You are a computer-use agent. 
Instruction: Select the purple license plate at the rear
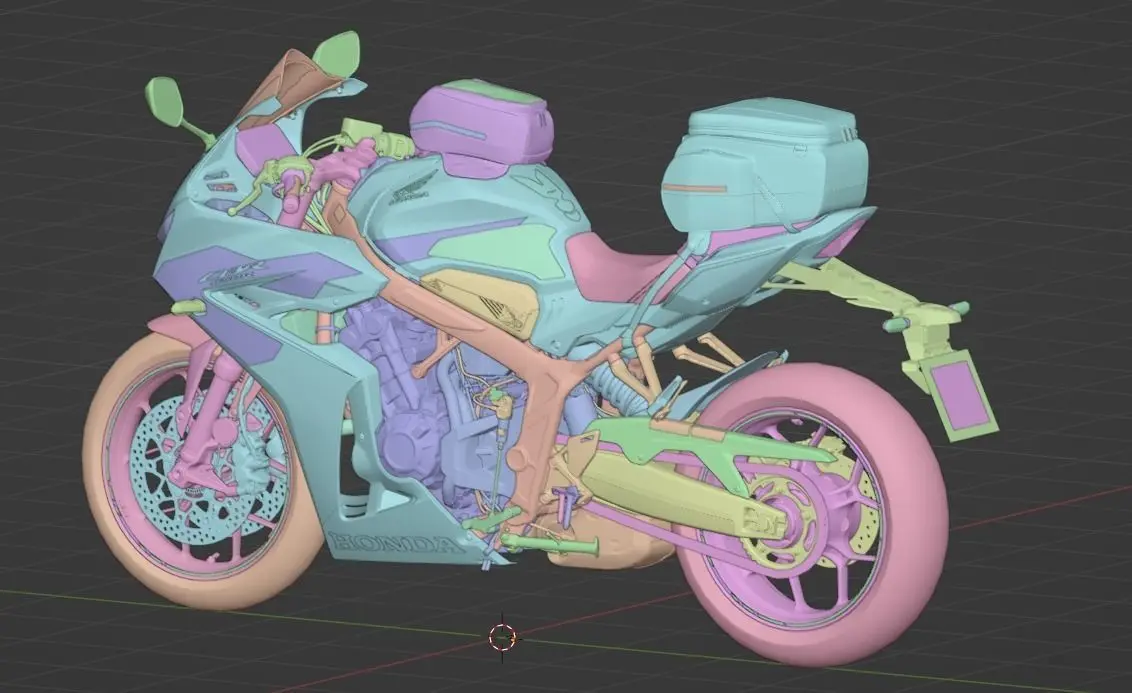click(960, 396)
